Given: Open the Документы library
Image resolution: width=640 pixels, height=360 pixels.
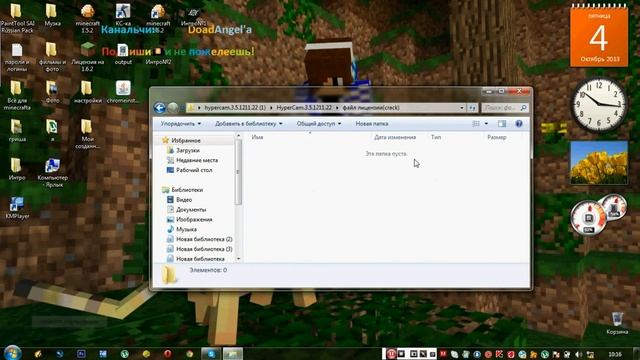Looking at the screenshot, I should coord(191,210).
